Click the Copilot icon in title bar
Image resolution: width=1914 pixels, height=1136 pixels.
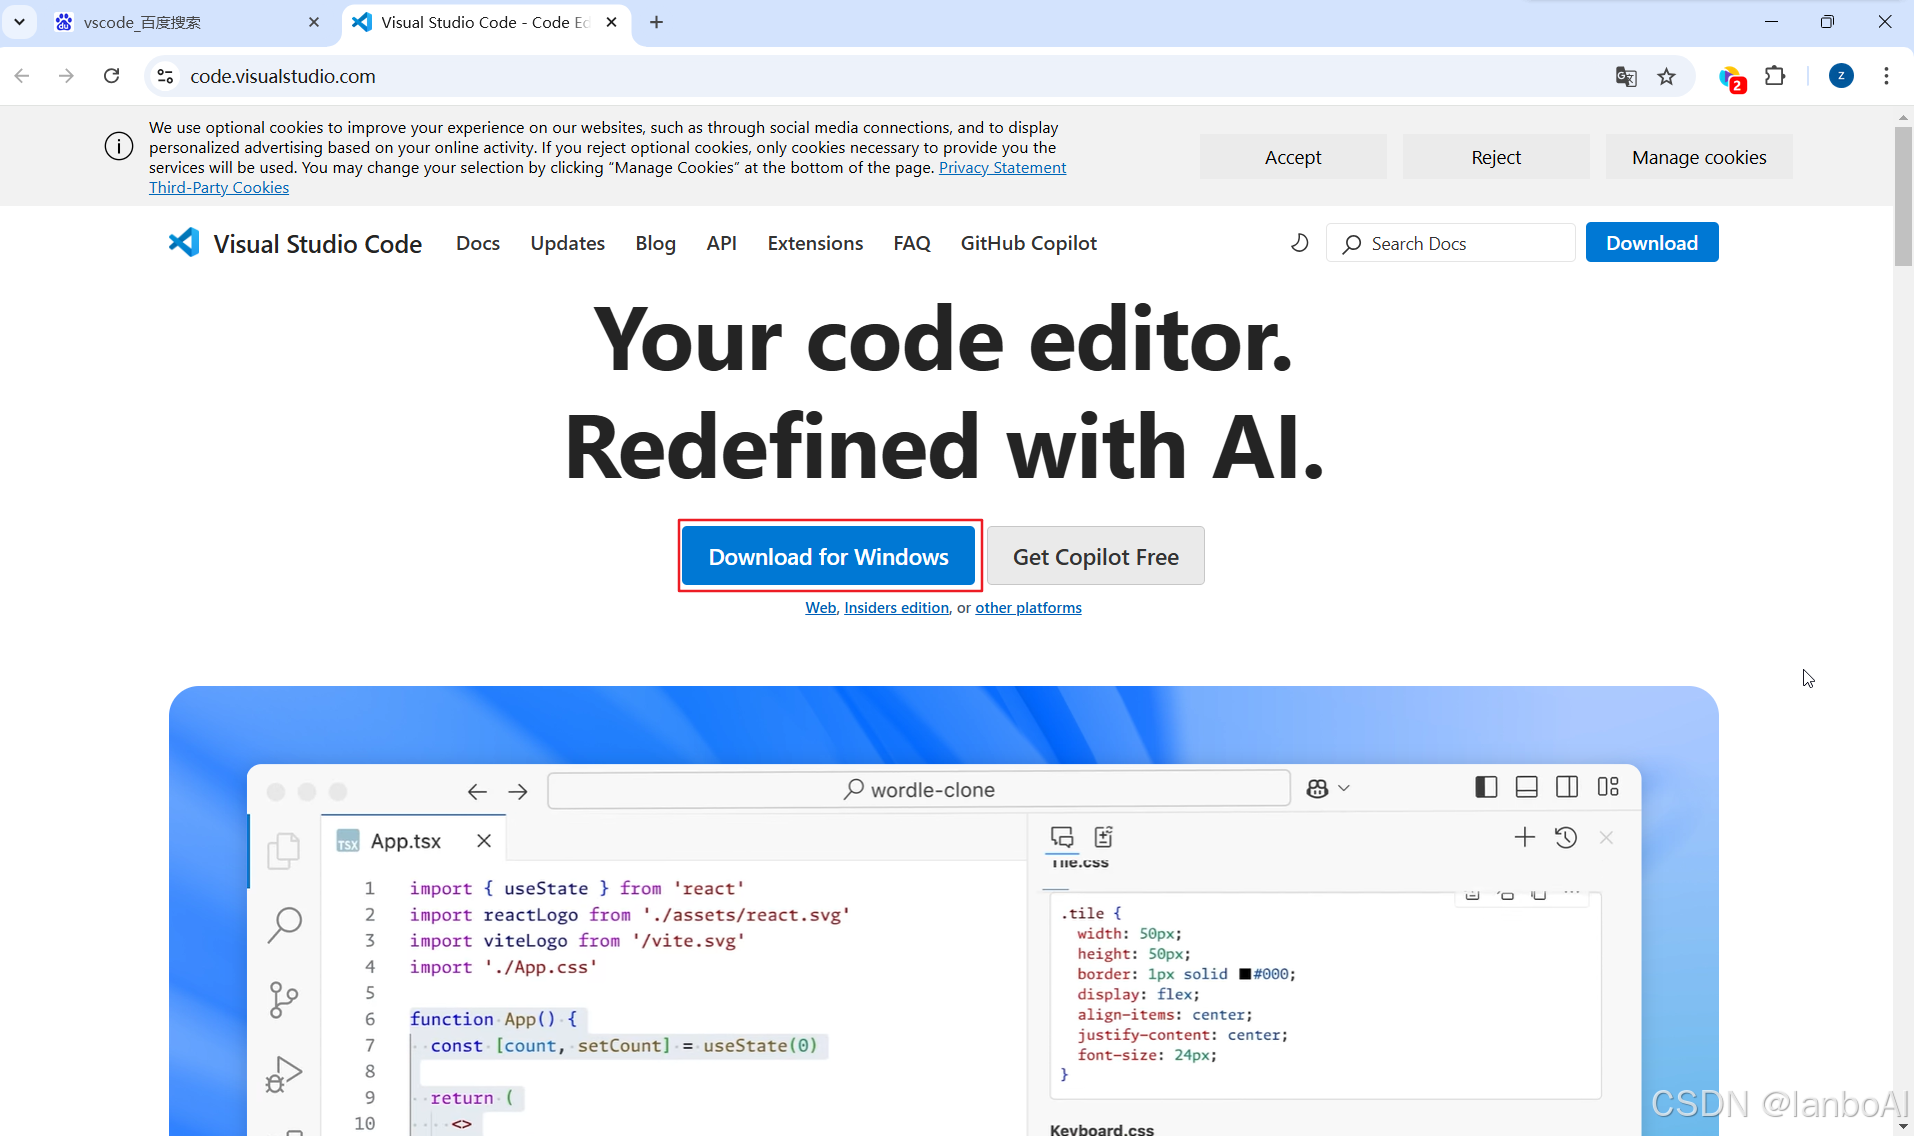pos(1317,789)
